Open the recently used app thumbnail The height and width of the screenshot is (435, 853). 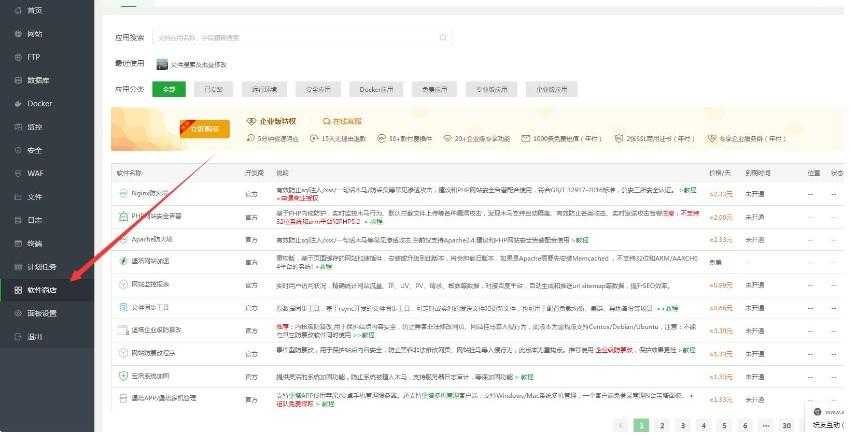click(162, 64)
